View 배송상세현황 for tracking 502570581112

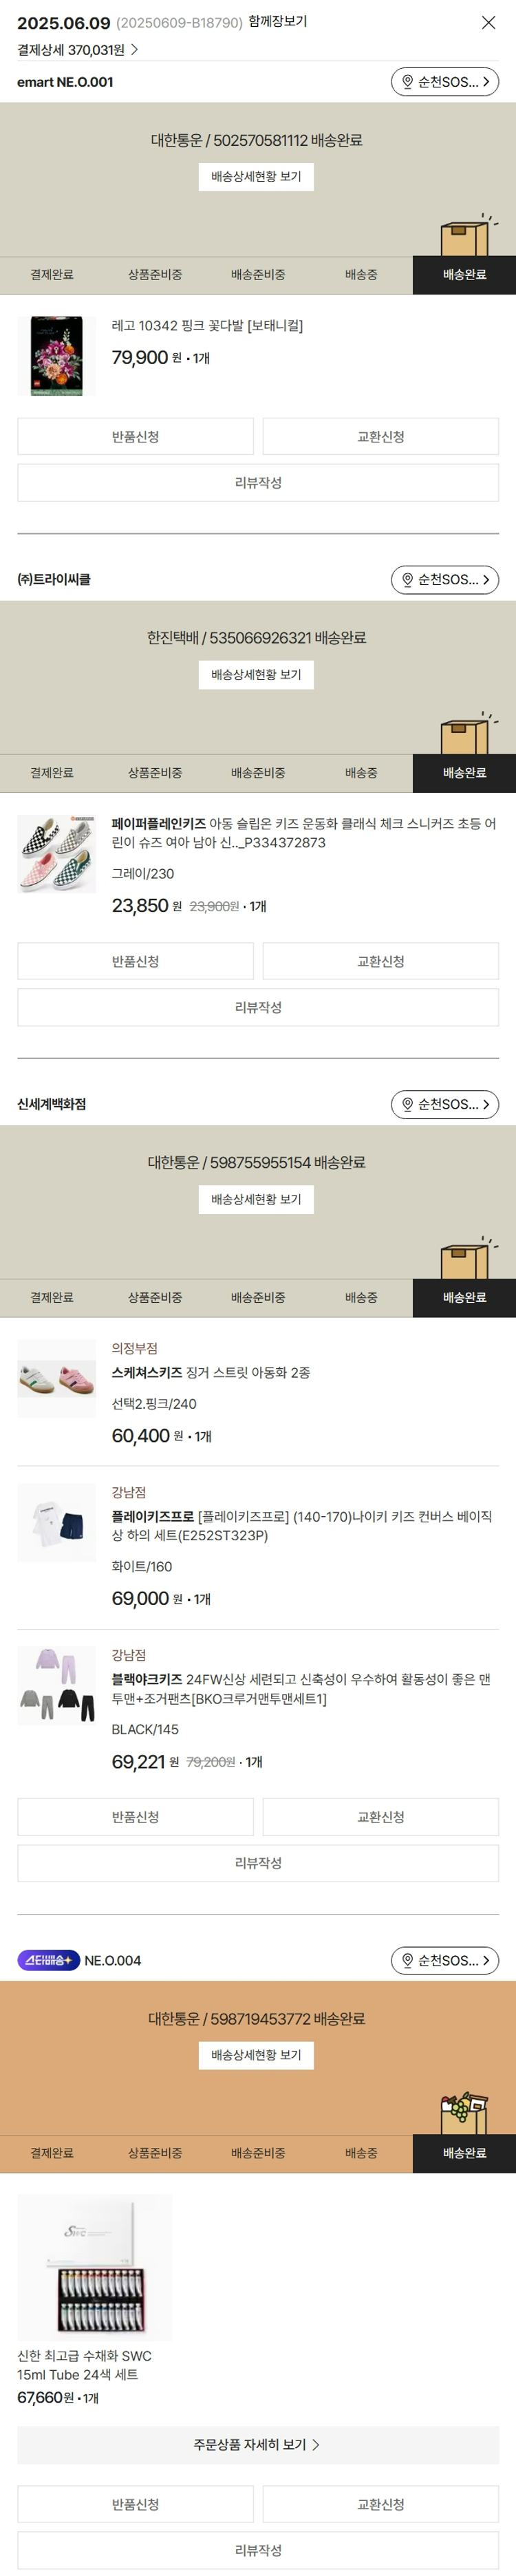pyautogui.click(x=256, y=177)
